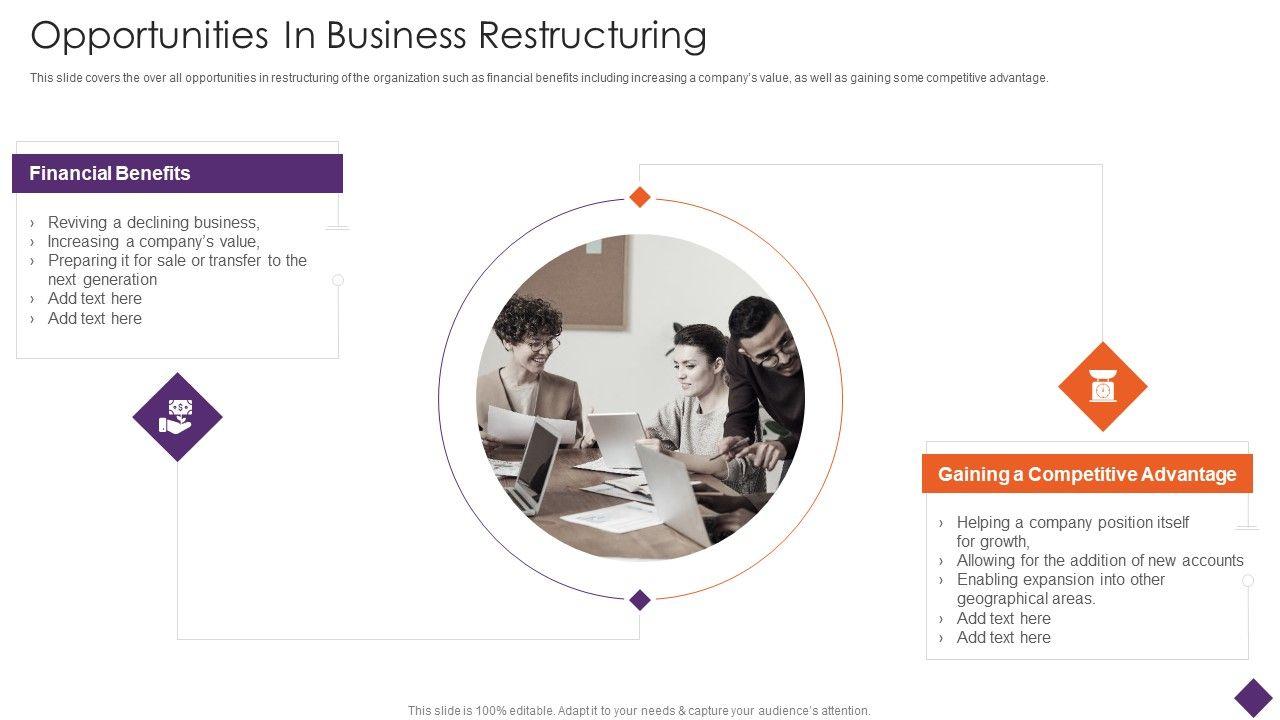Click the Financial Benefits purple header
The image size is (1280, 720).
pyautogui.click(x=177, y=173)
